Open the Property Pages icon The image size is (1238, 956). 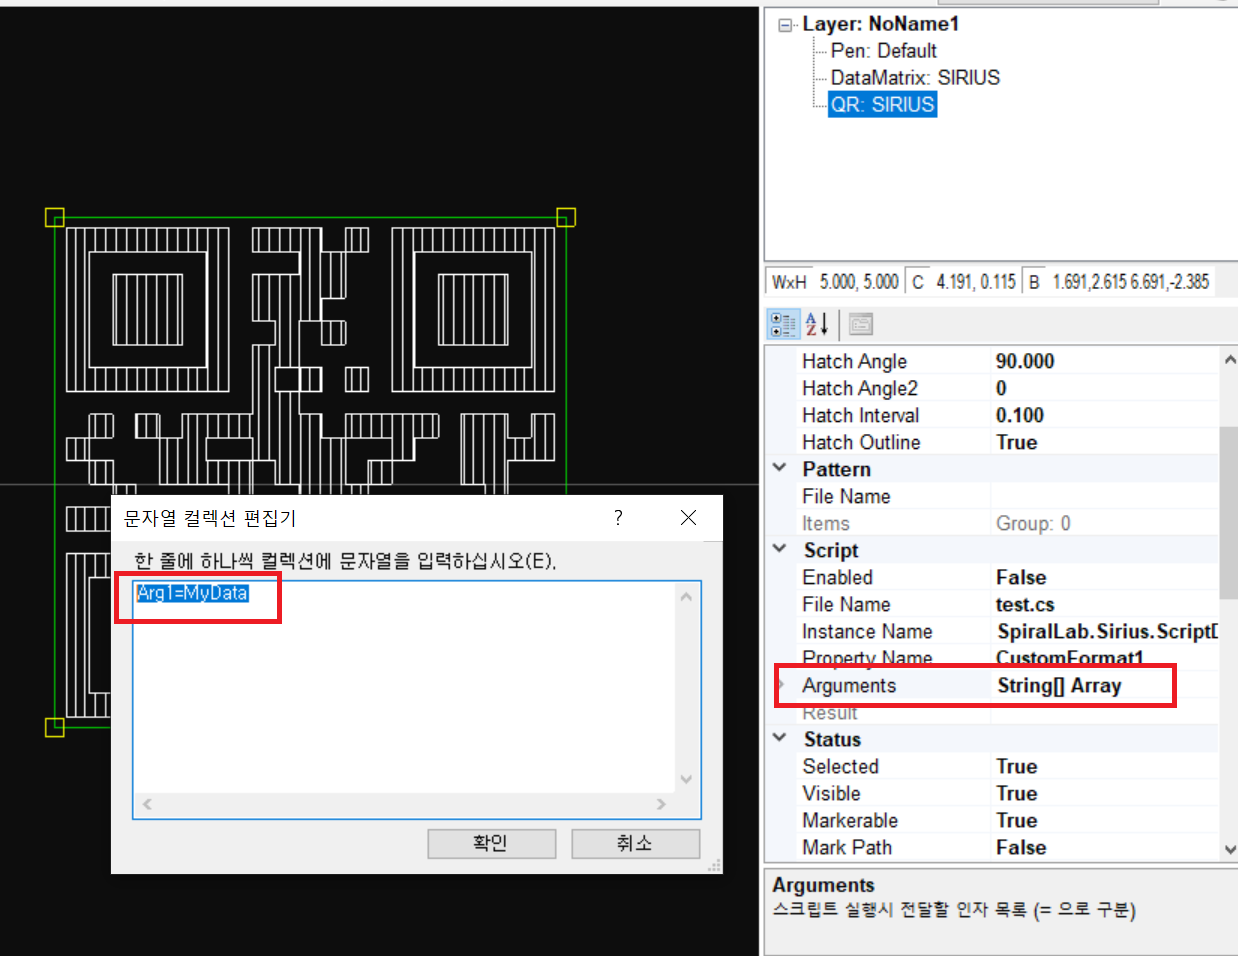860,324
